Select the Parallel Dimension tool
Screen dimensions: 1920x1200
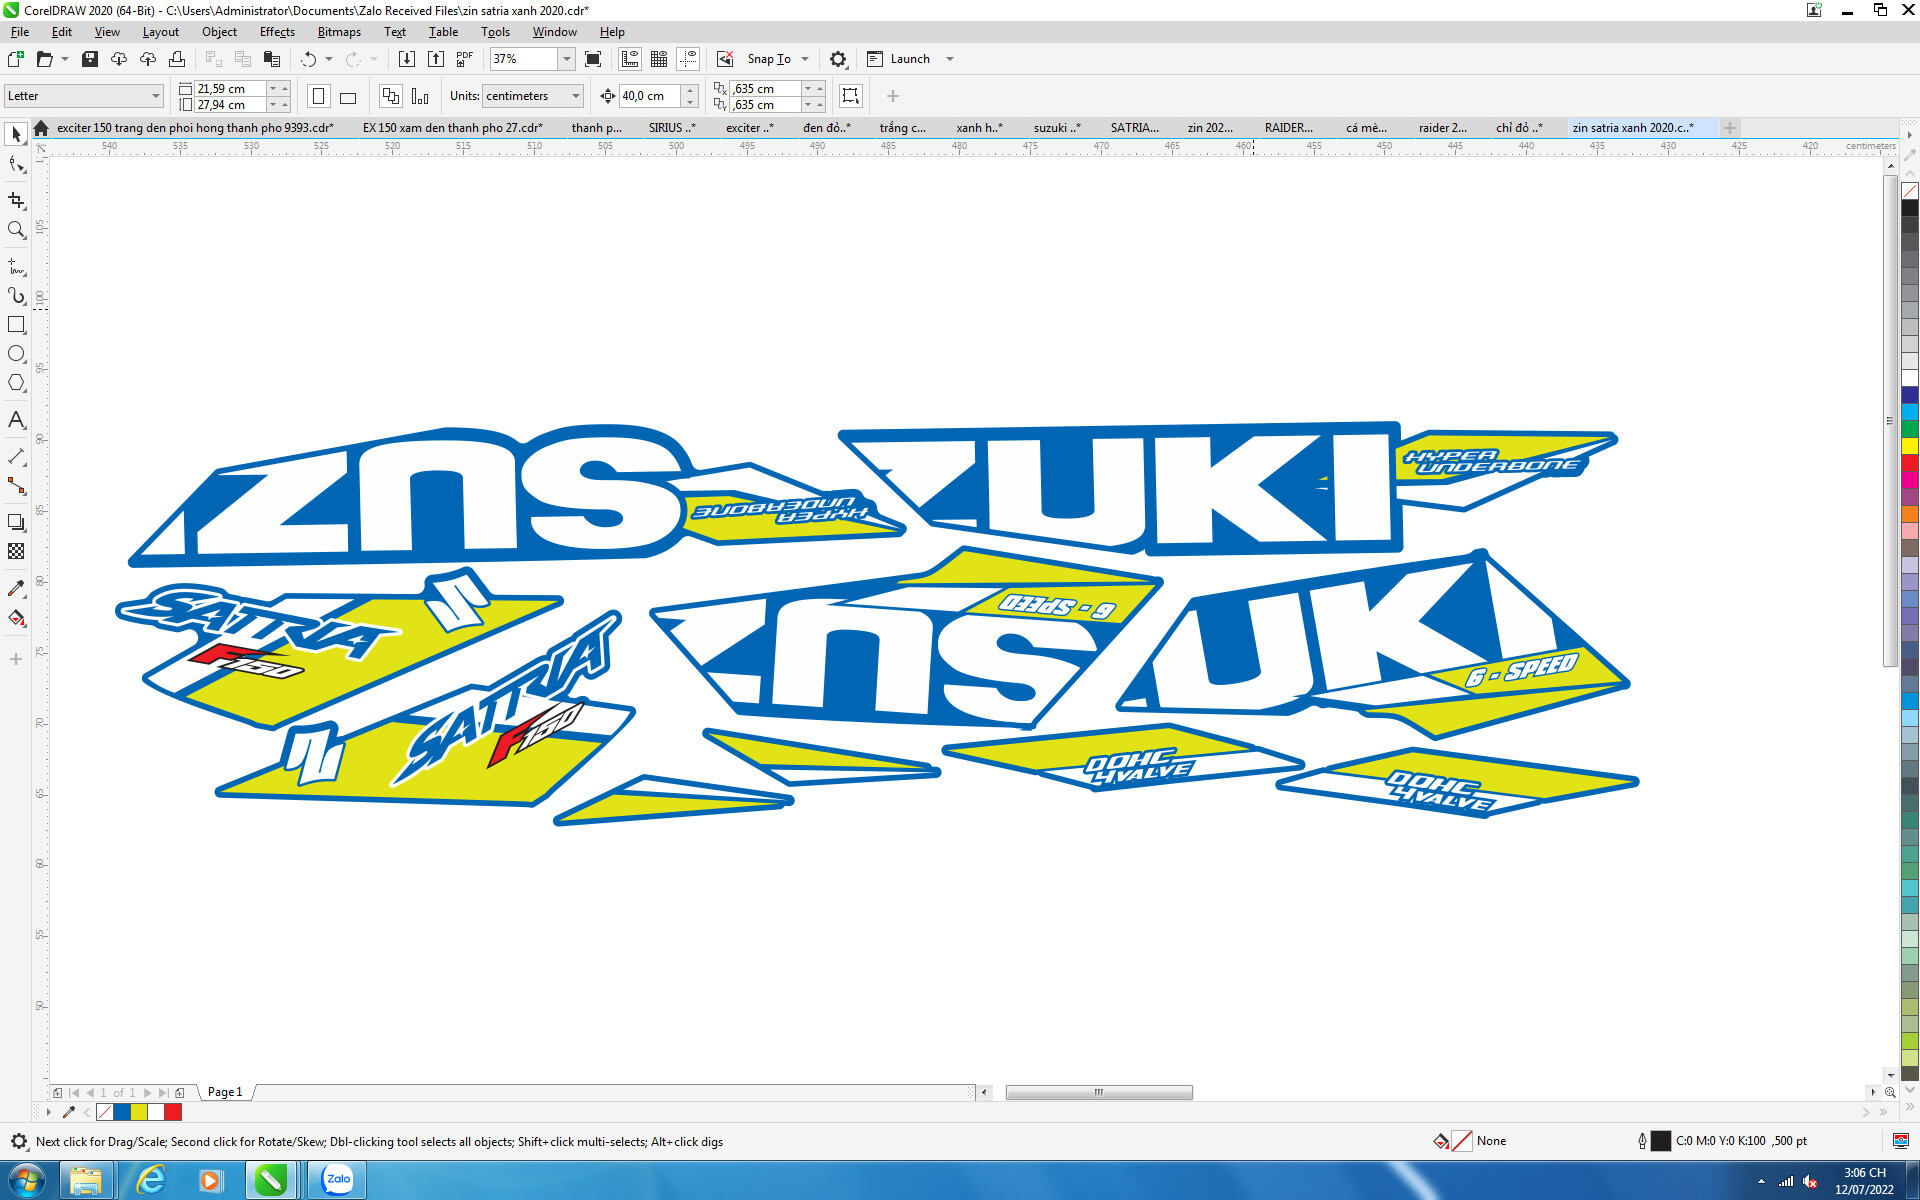tap(16, 457)
